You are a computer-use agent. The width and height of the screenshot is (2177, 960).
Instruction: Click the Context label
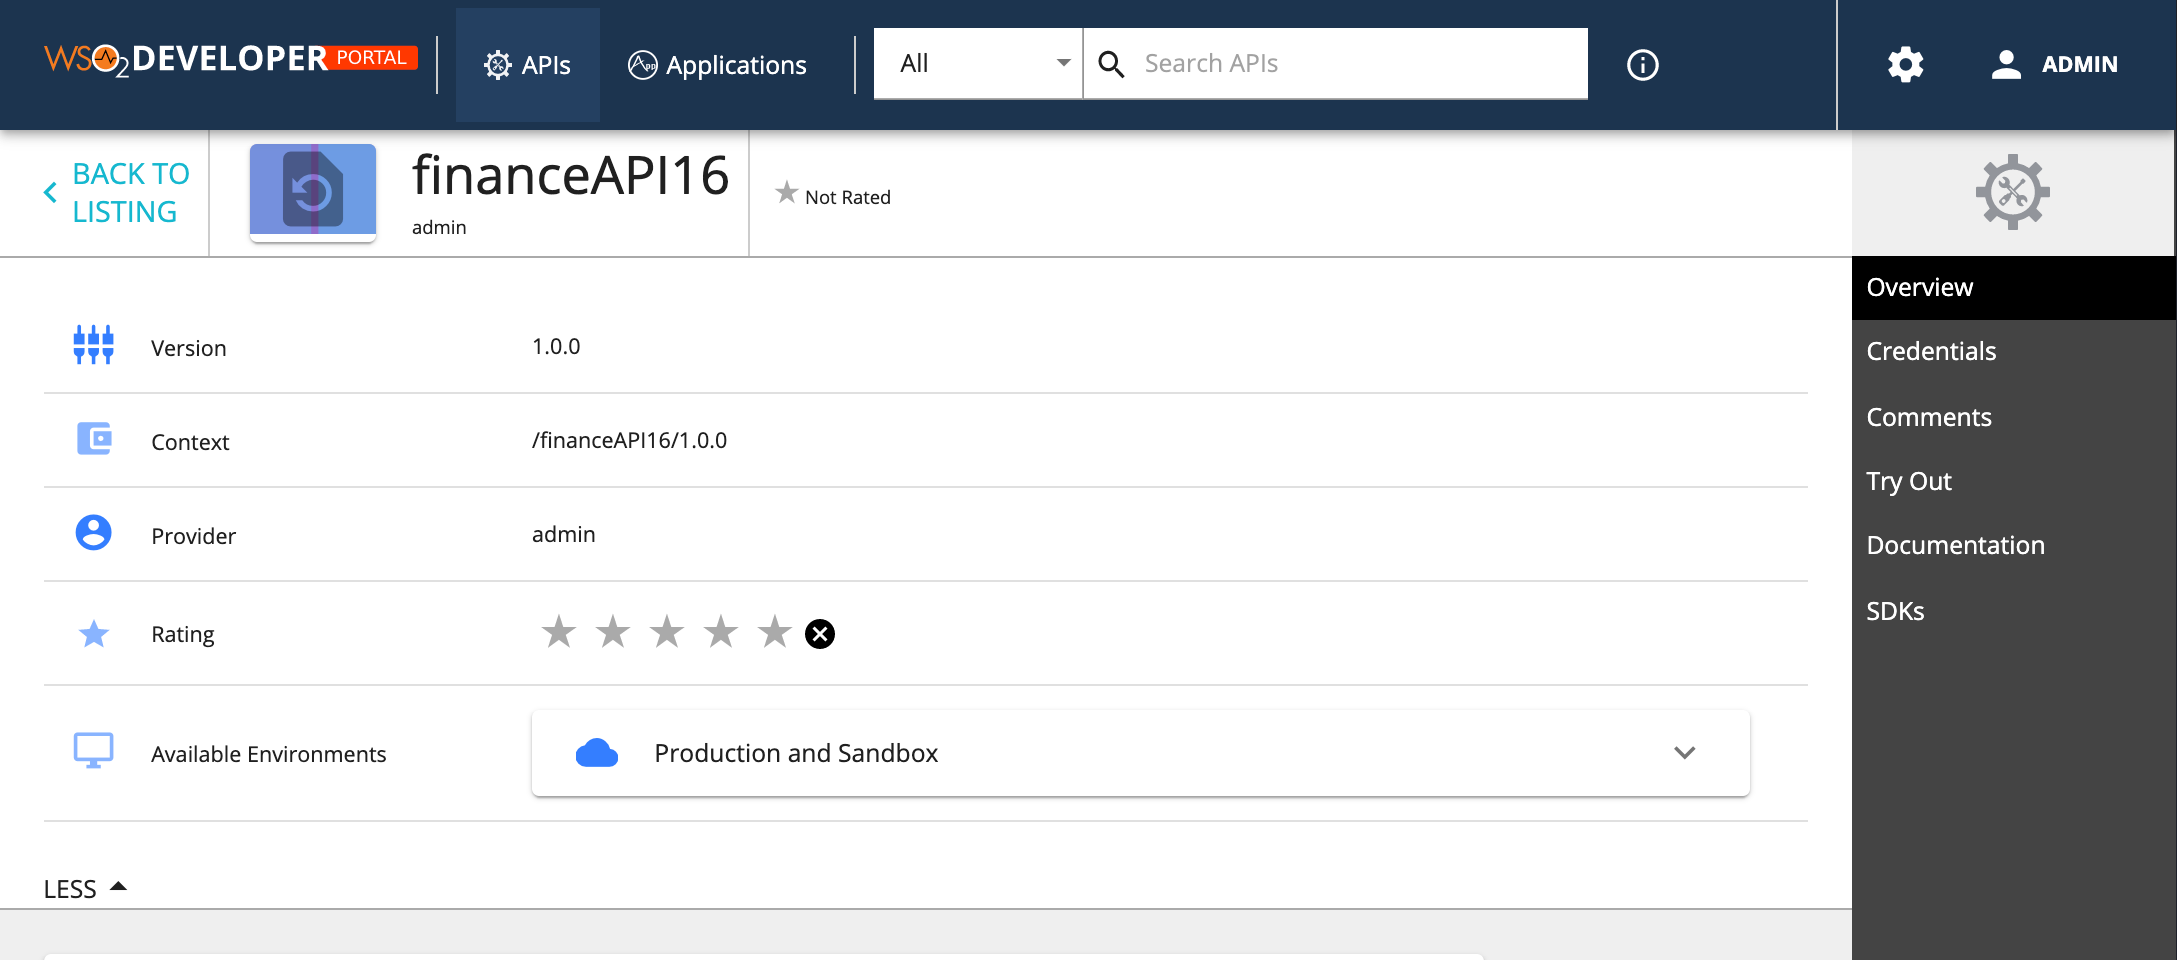coord(190,442)
